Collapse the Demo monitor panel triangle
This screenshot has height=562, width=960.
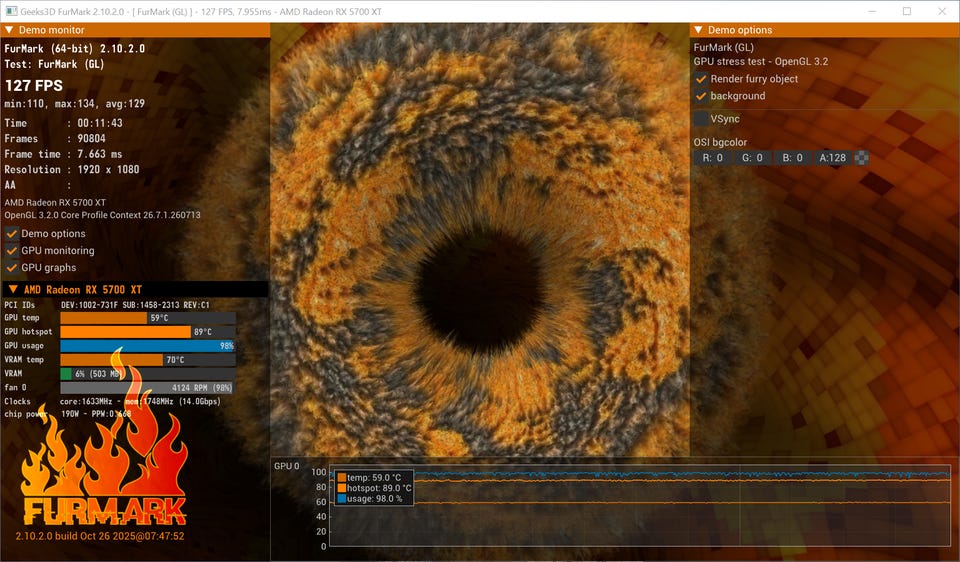9,30
